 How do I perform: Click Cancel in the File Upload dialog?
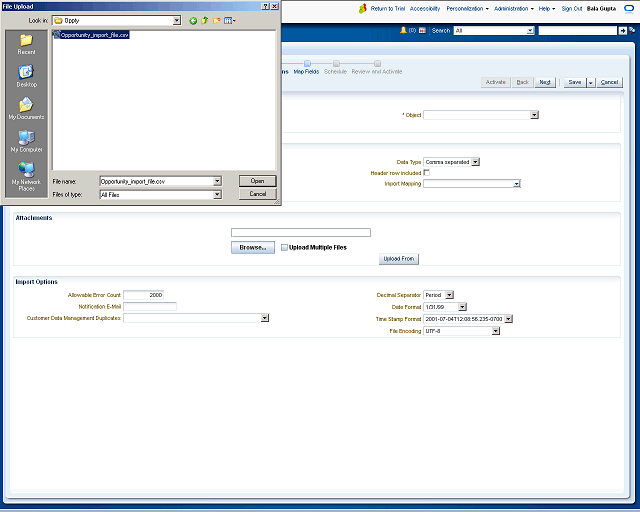click(x=258, y=194)
